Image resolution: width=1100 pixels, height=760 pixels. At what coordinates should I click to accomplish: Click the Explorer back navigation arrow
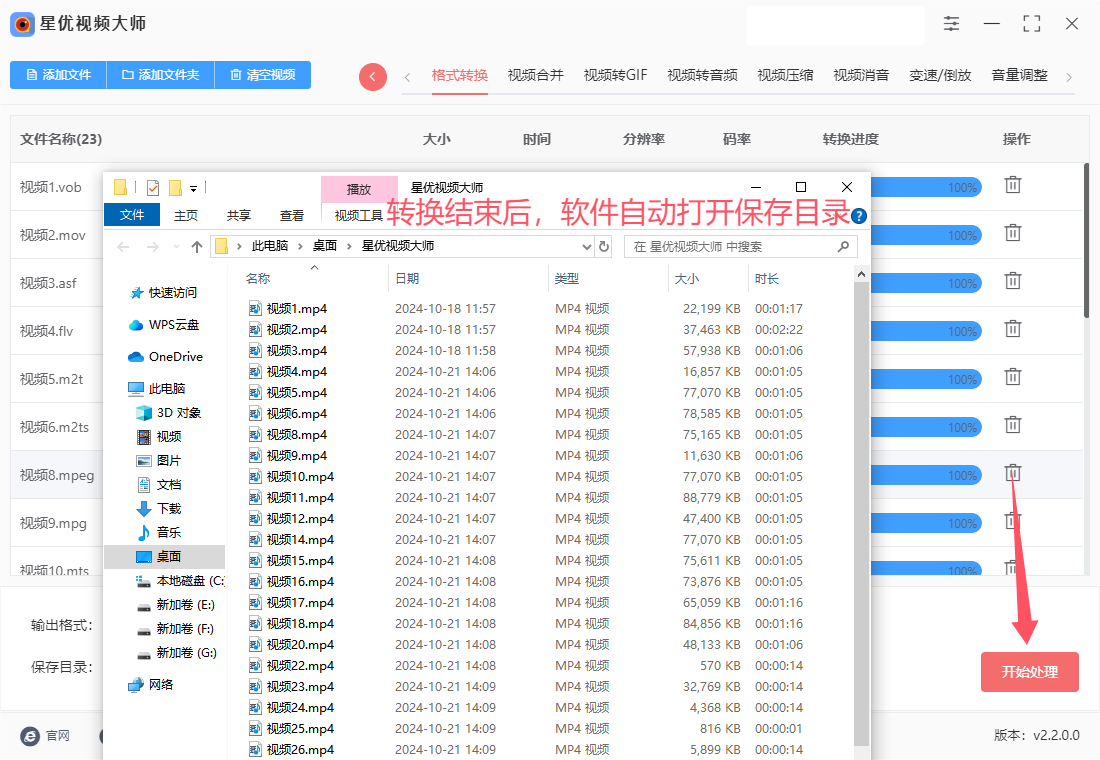123,246
